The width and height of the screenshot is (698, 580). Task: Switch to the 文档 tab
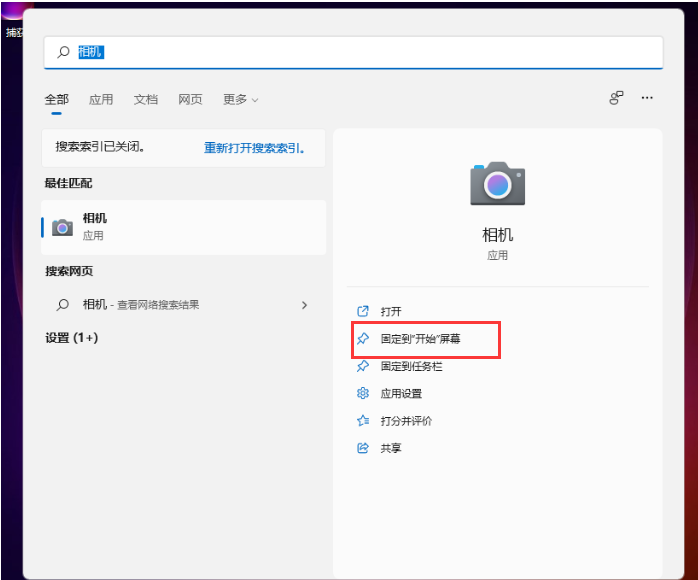click(x=146, y=99)
